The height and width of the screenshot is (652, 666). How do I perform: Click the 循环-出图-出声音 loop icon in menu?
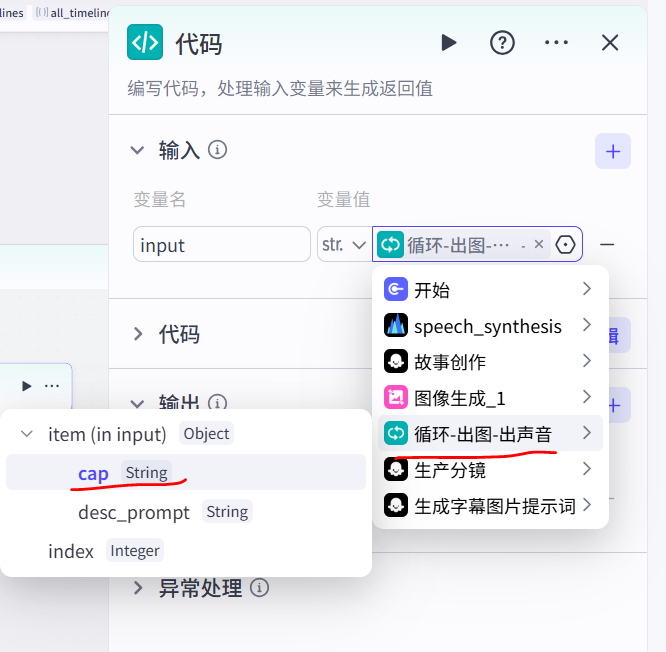tap(396, 433)
